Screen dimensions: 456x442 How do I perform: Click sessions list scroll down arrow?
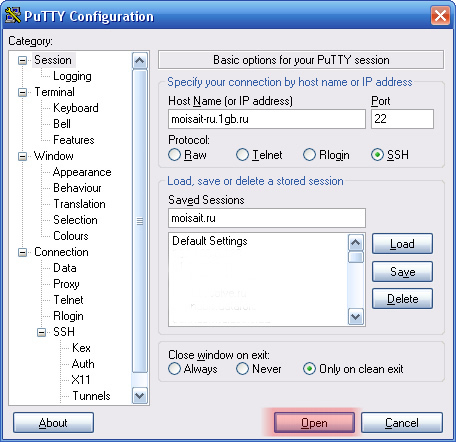click(x=355, y=316)
